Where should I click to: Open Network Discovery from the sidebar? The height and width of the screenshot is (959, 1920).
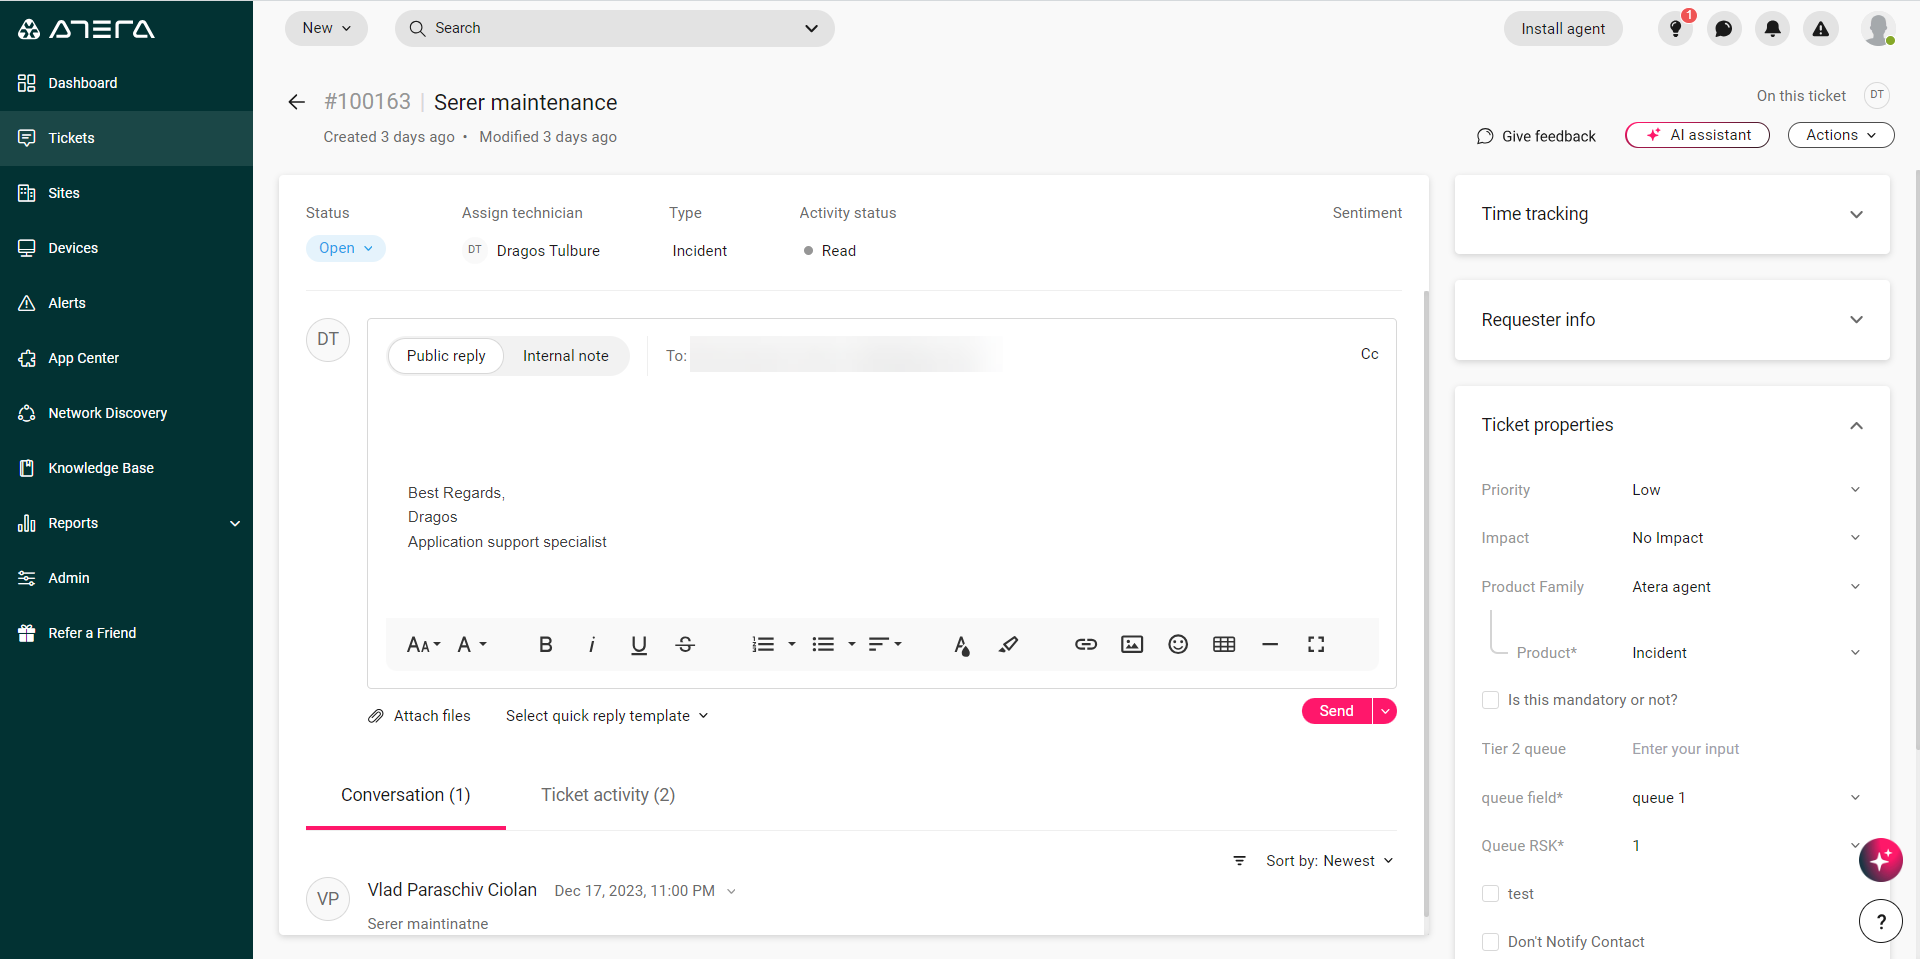coord(108,413)
